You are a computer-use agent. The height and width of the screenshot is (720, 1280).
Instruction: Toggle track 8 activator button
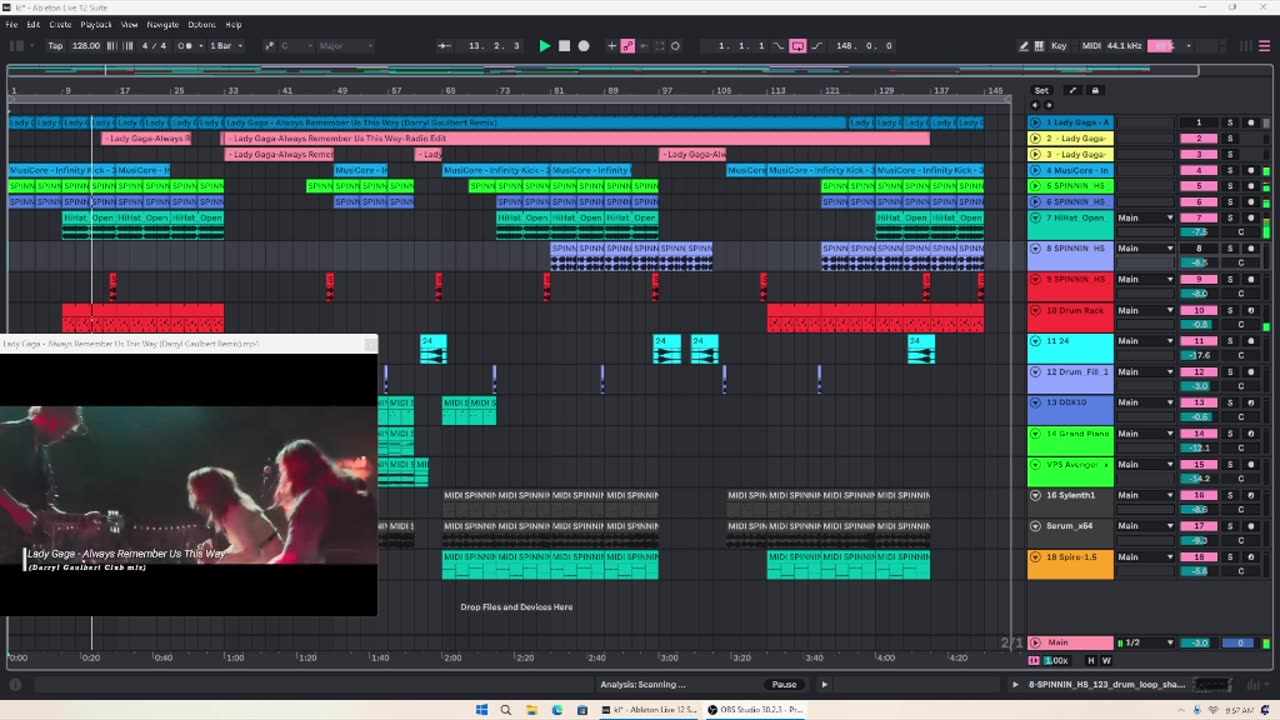tap(1199, 249)
